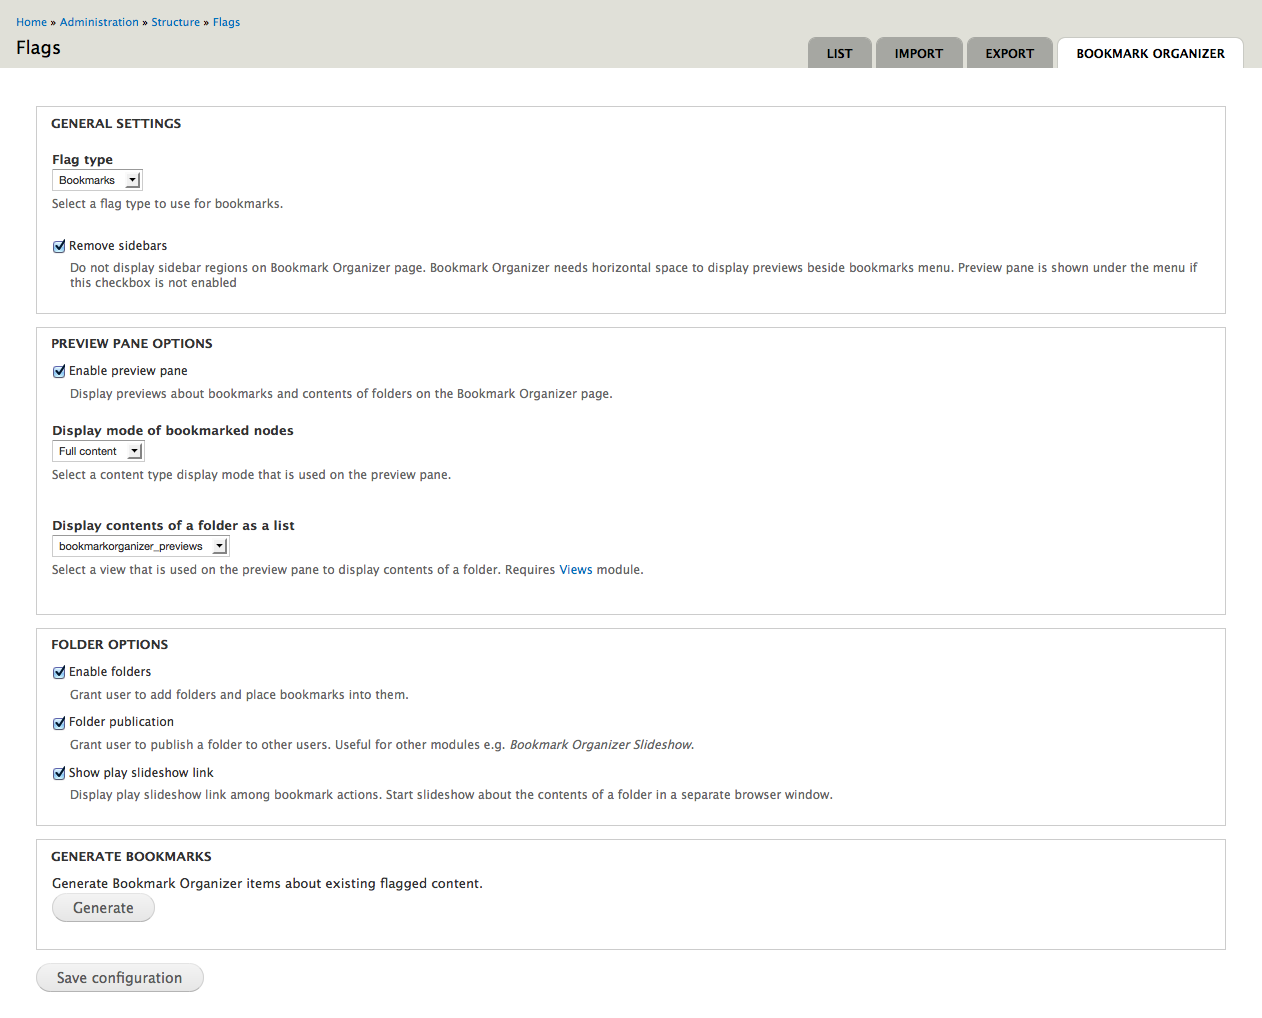Open the Home breadcrumb link

(x=31, y=21)
